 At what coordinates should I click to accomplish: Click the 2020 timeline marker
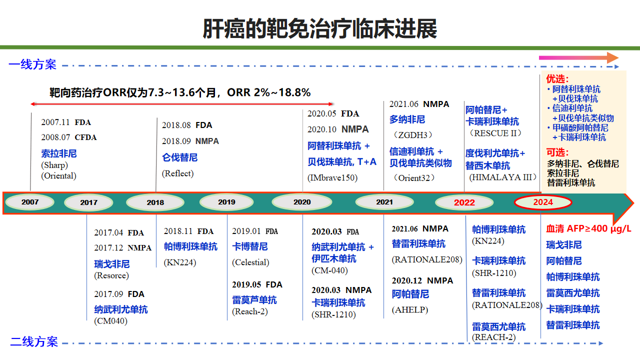coord(302,202)
